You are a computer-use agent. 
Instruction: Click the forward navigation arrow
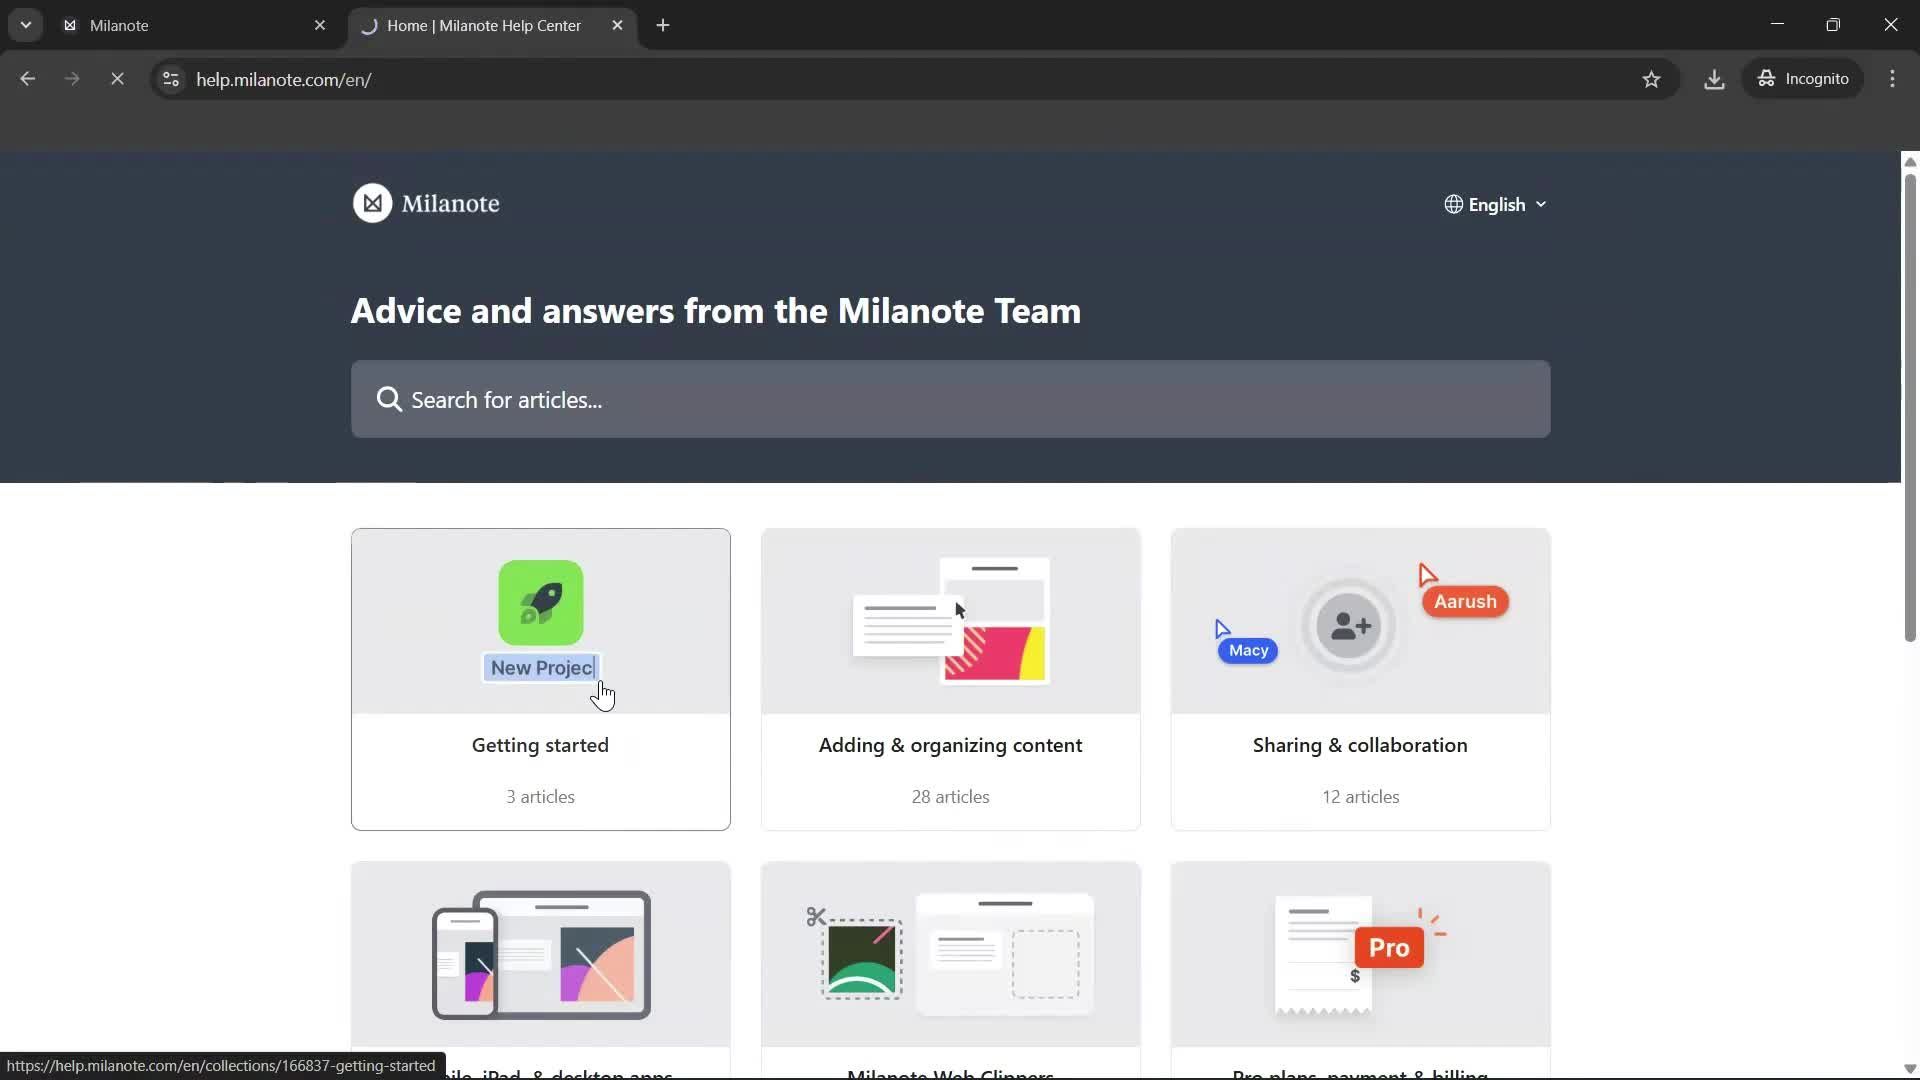coord(71,79)
